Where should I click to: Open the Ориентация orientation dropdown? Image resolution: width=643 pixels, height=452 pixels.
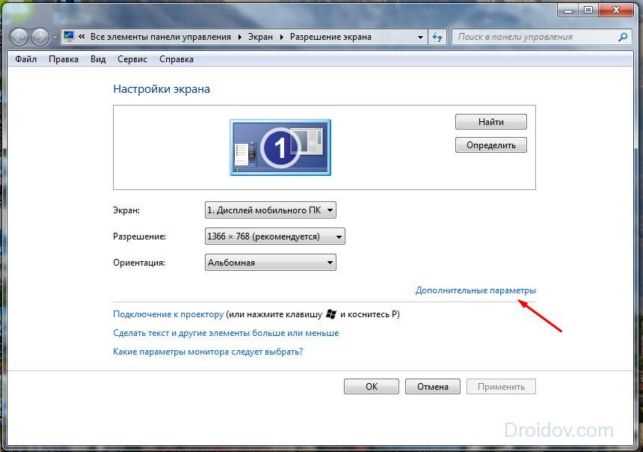click(x=271, y=263)
